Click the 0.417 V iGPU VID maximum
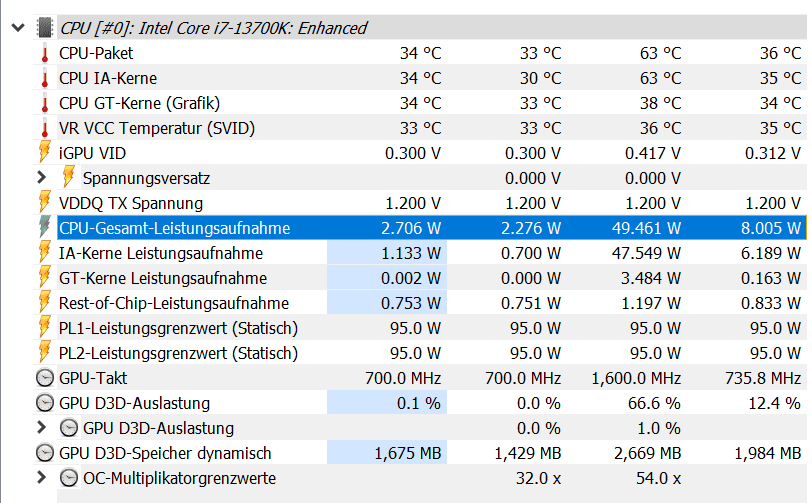This screenshot has height=503, width=812. (x=653, y=153)
